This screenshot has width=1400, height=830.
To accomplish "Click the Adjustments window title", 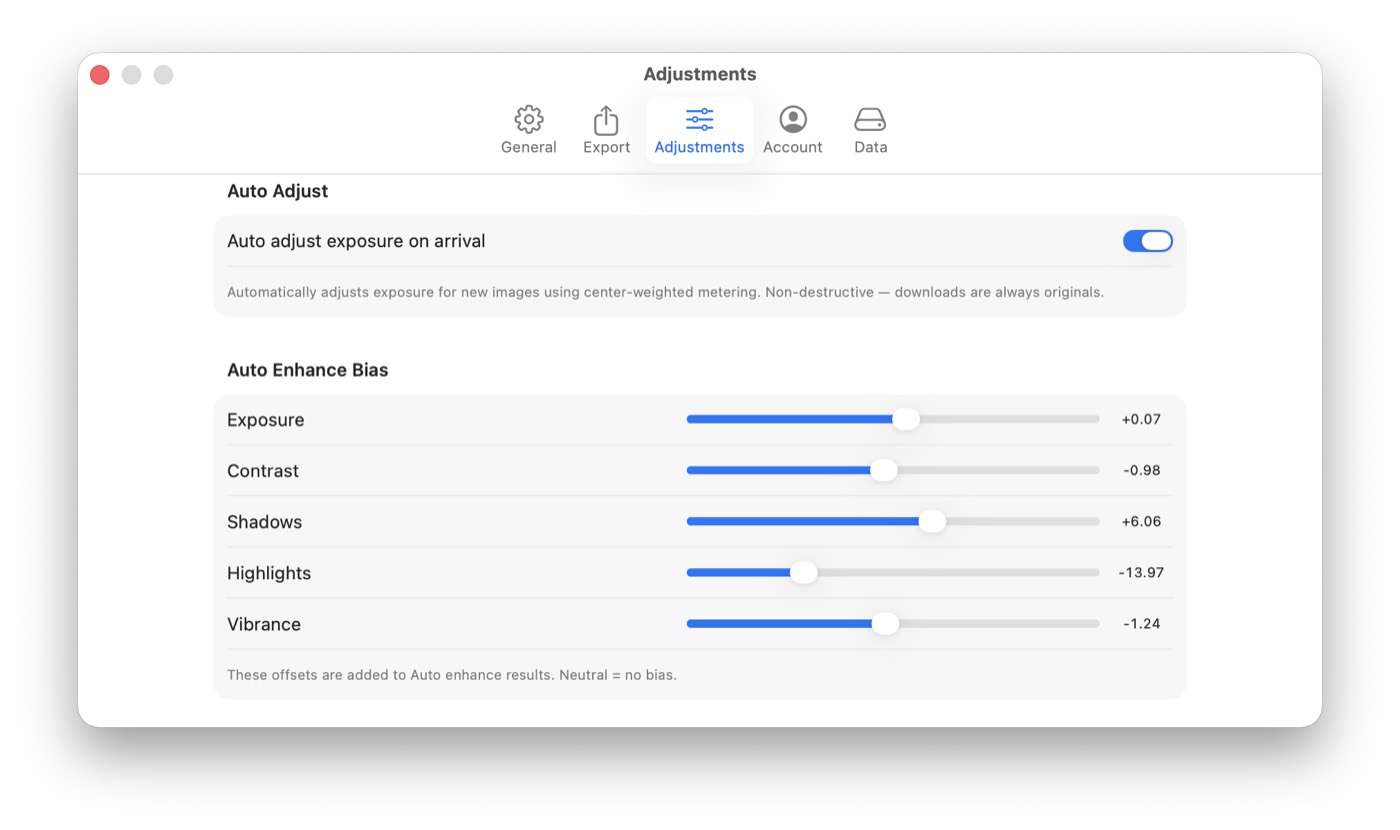I will [x=700, y=74].
